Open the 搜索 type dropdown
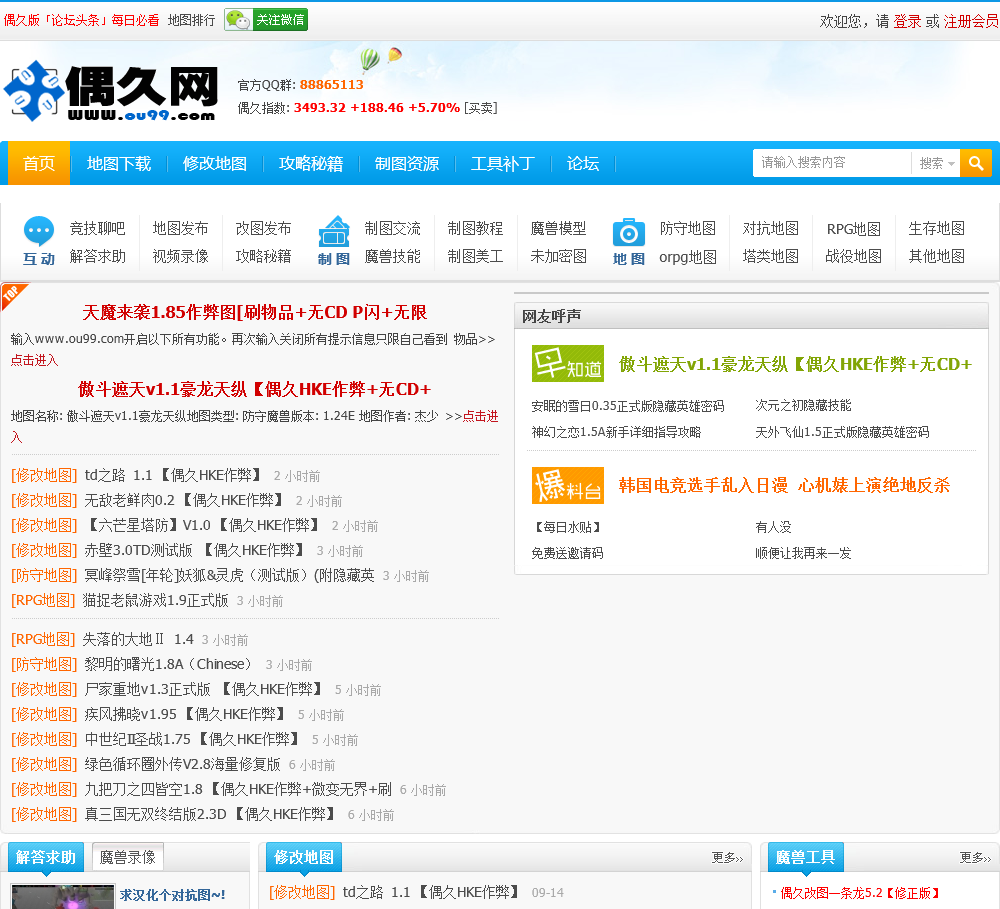 click(936, 163)
